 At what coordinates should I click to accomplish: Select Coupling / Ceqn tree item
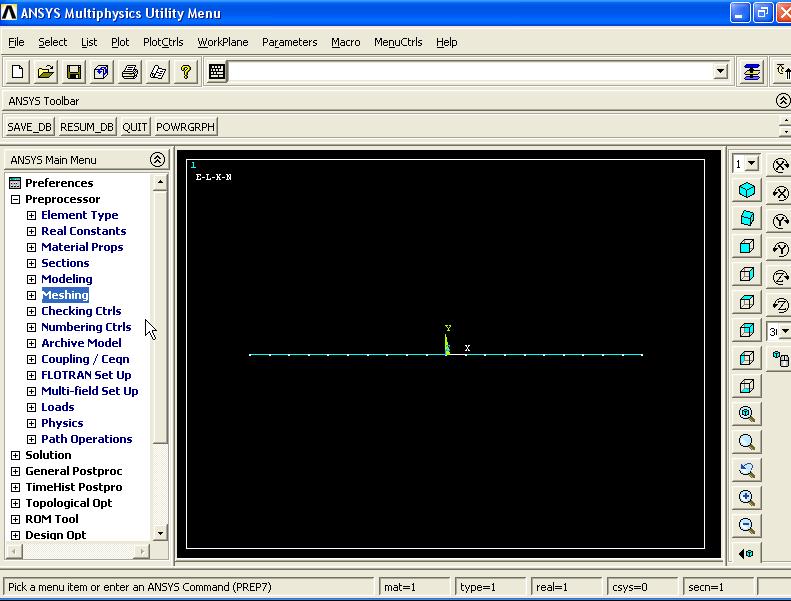click(x=85, y=359)
